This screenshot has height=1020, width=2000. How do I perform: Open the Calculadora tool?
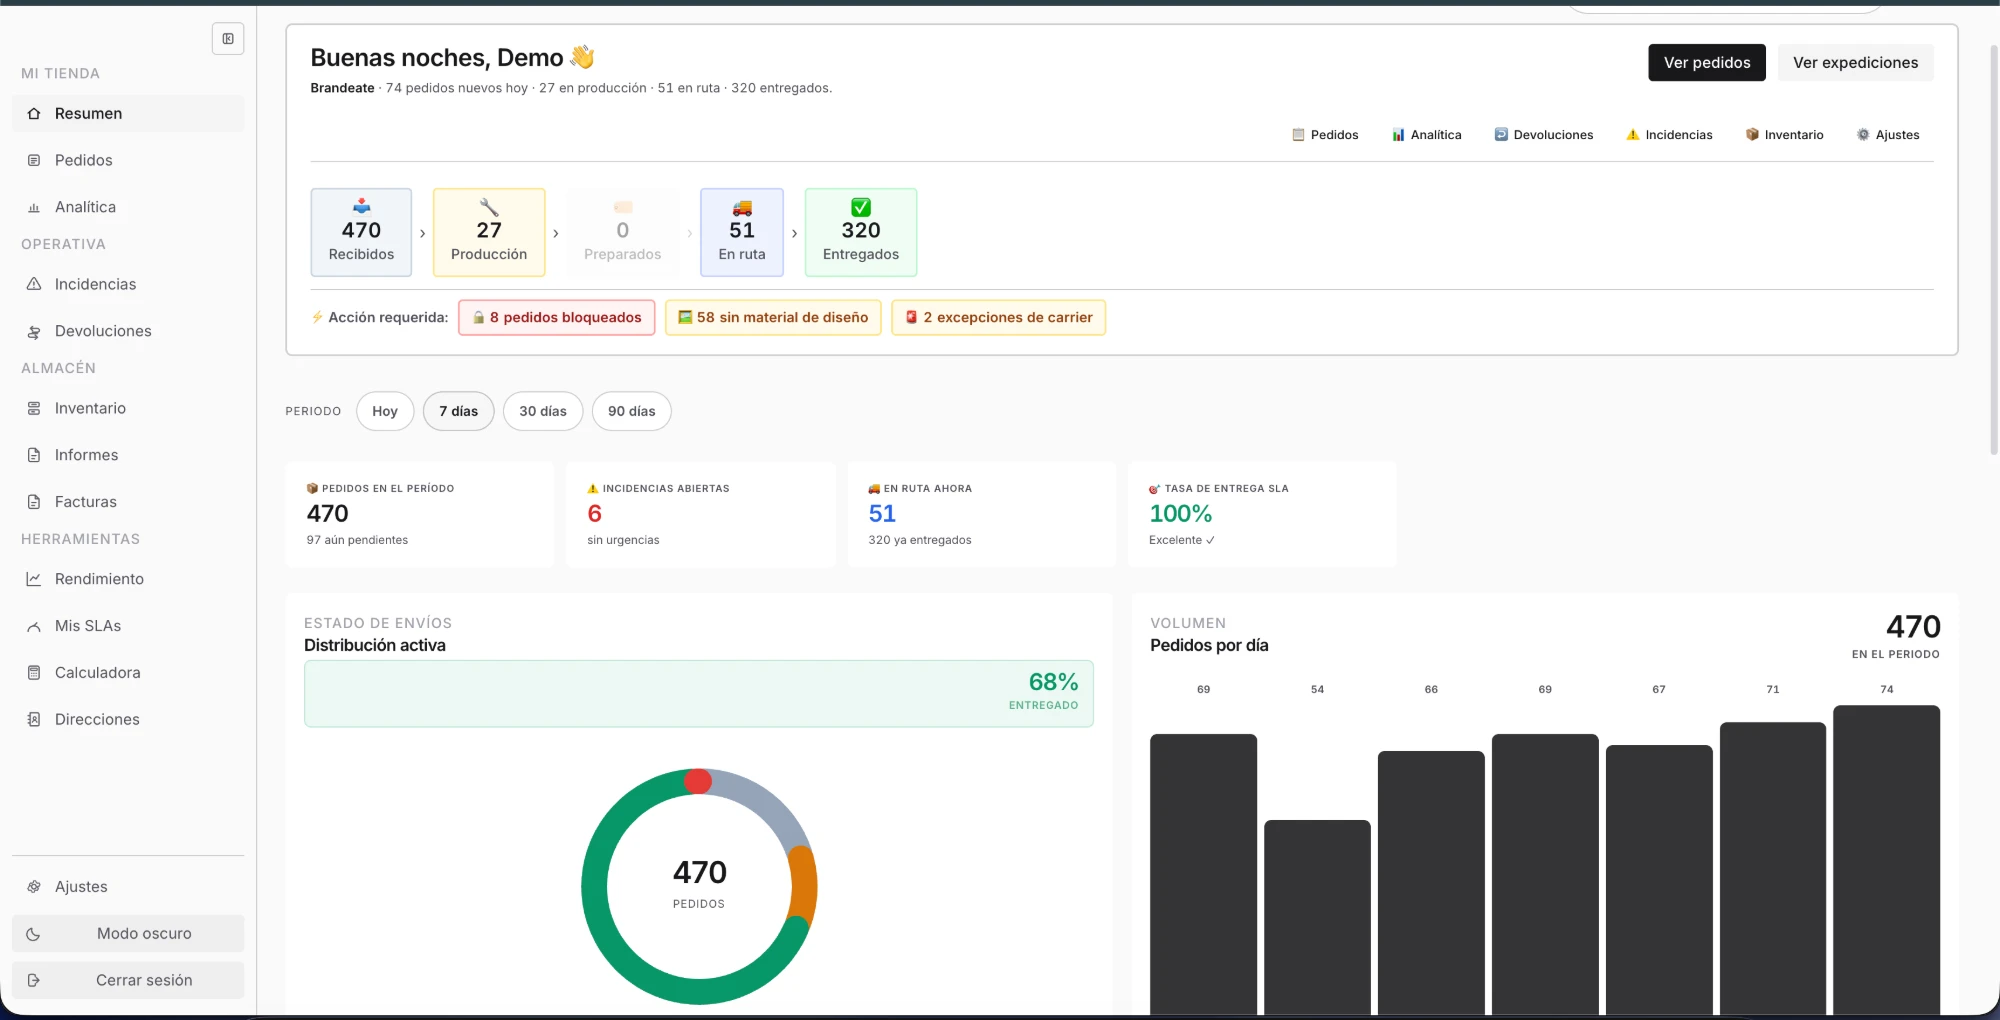click(x=128, y=672)
